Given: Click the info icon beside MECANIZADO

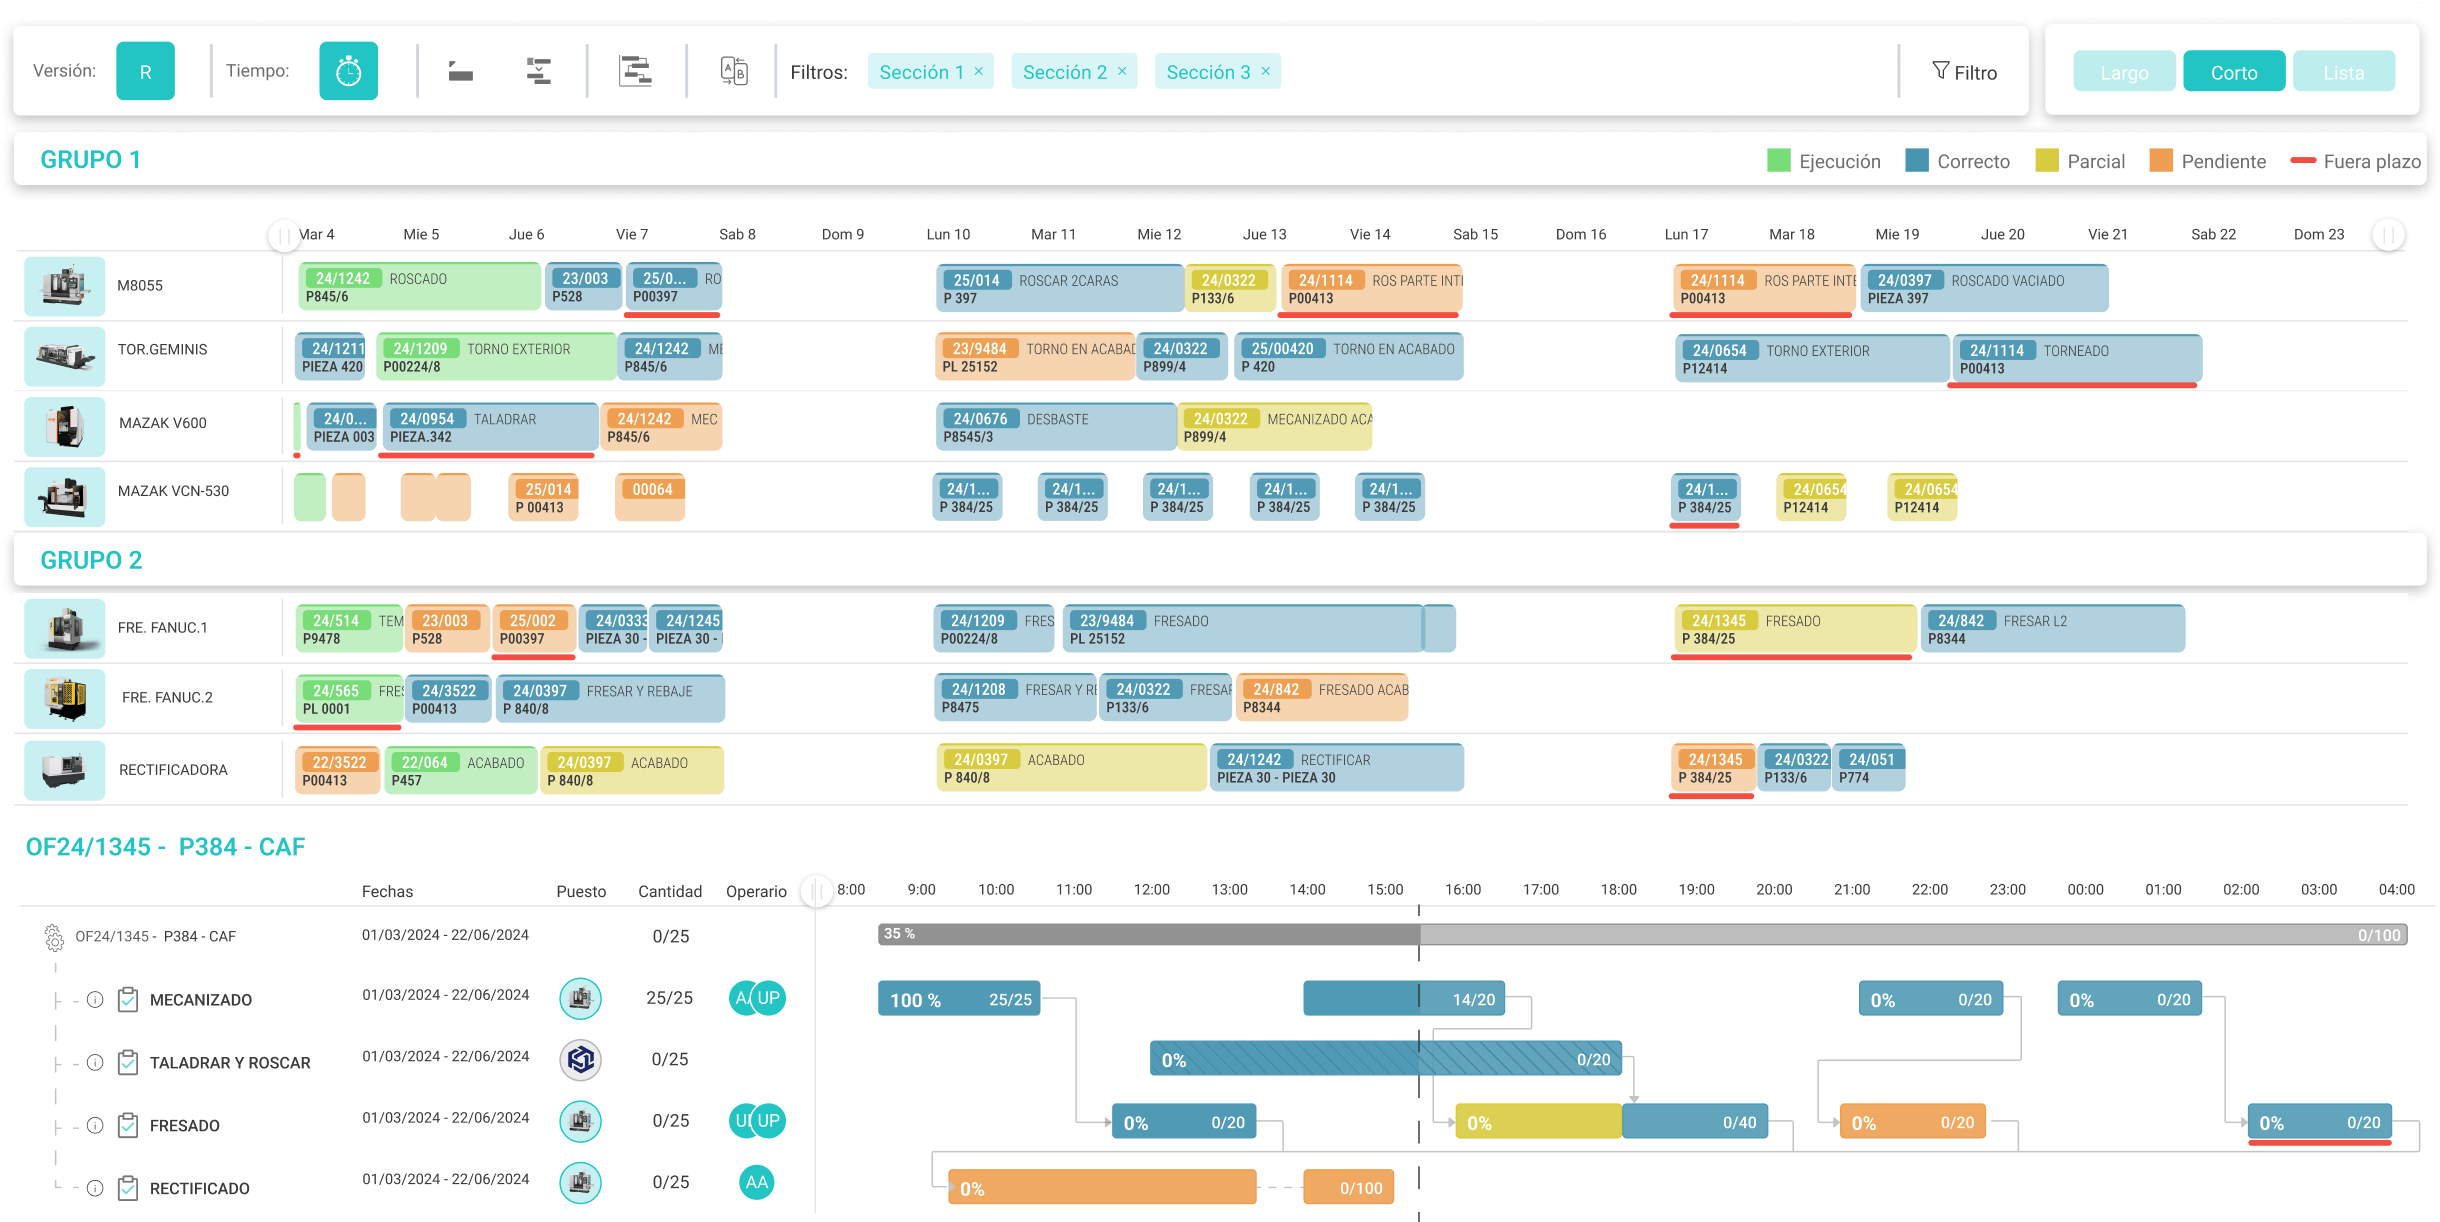Looking at the screenshot, I should [x=95, y=1000].
